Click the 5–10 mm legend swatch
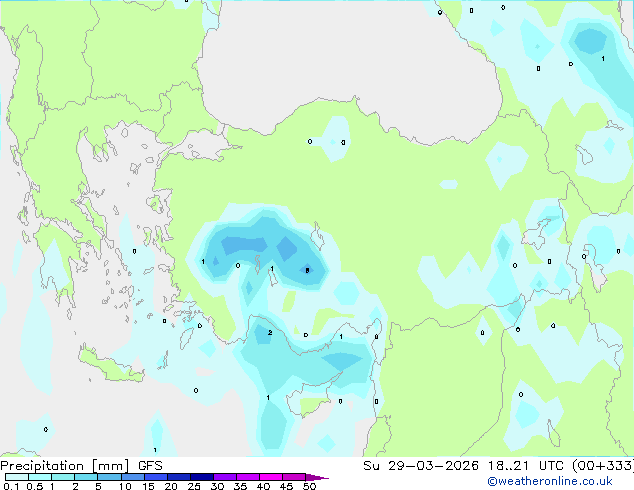 [109, 477]
